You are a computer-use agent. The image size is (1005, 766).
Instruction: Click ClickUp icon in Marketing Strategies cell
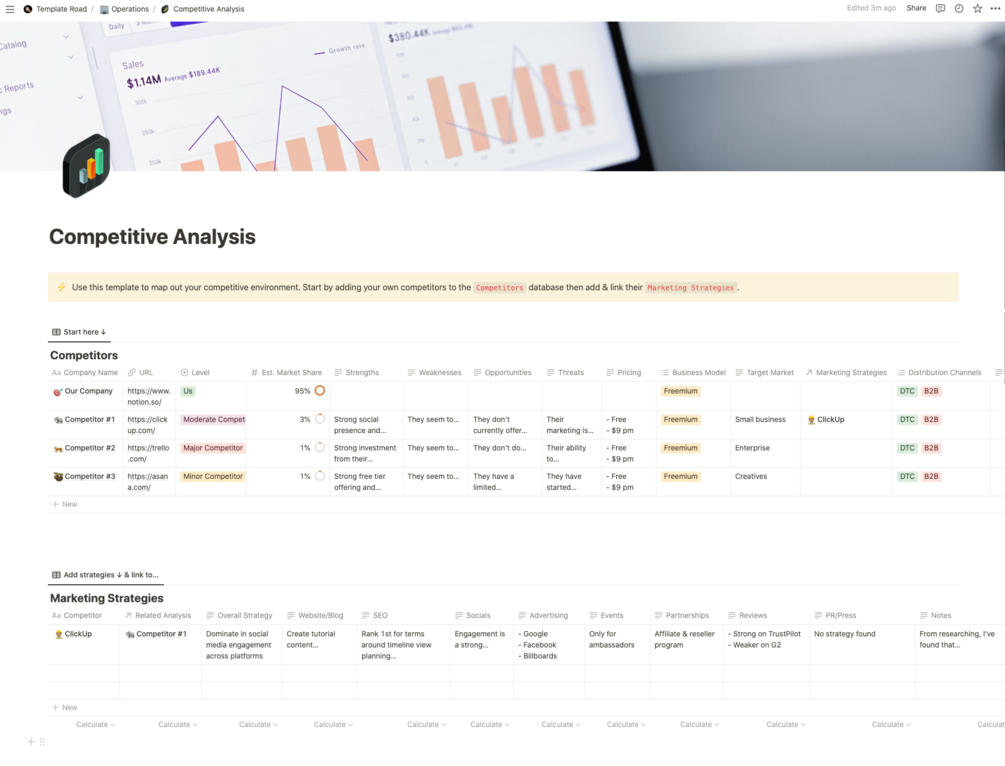pos(811,420)
